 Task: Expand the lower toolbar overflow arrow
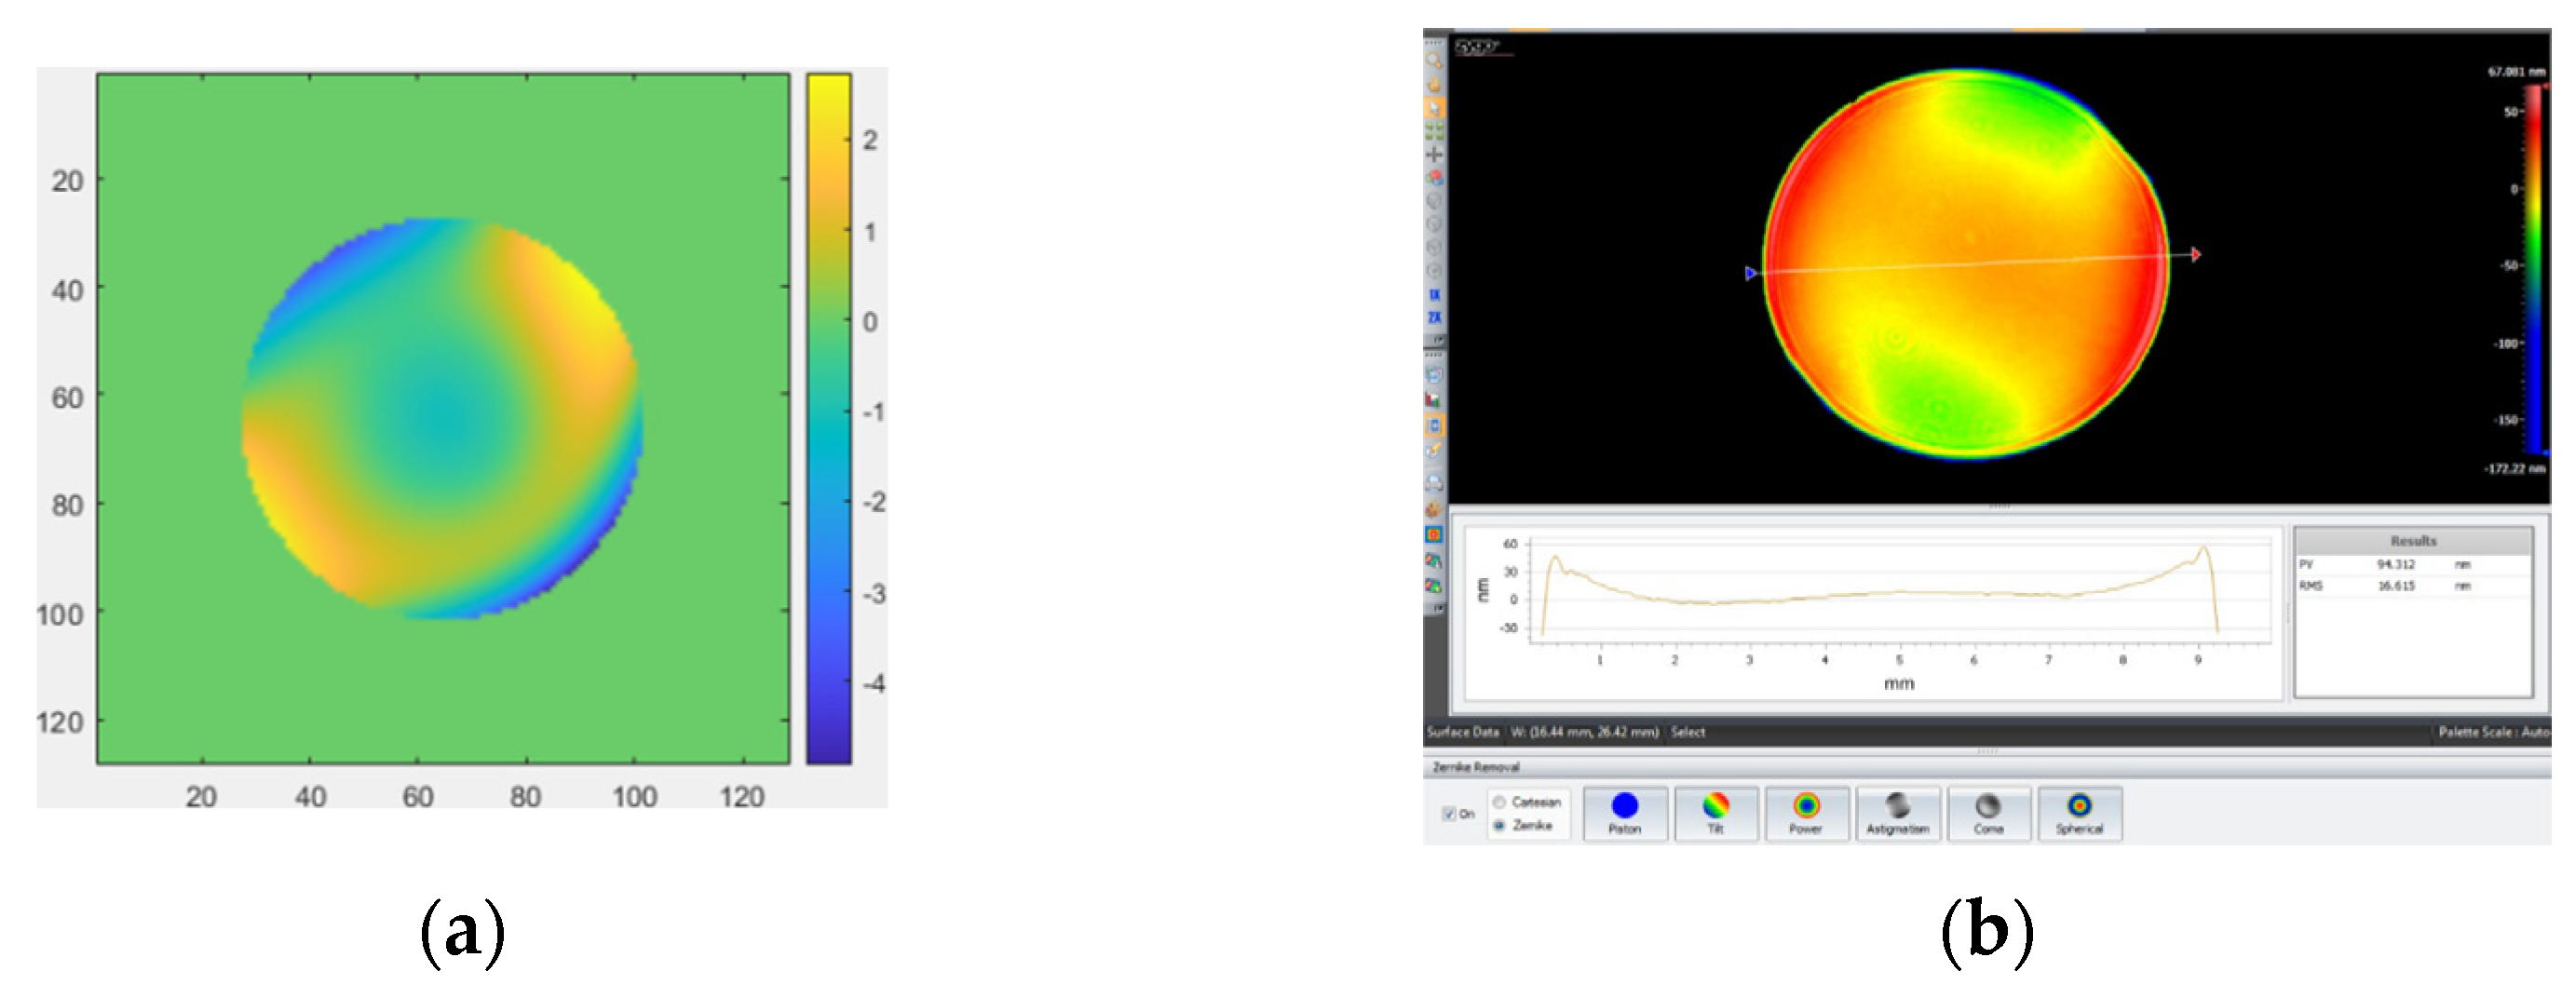(x=1437, y=608)
